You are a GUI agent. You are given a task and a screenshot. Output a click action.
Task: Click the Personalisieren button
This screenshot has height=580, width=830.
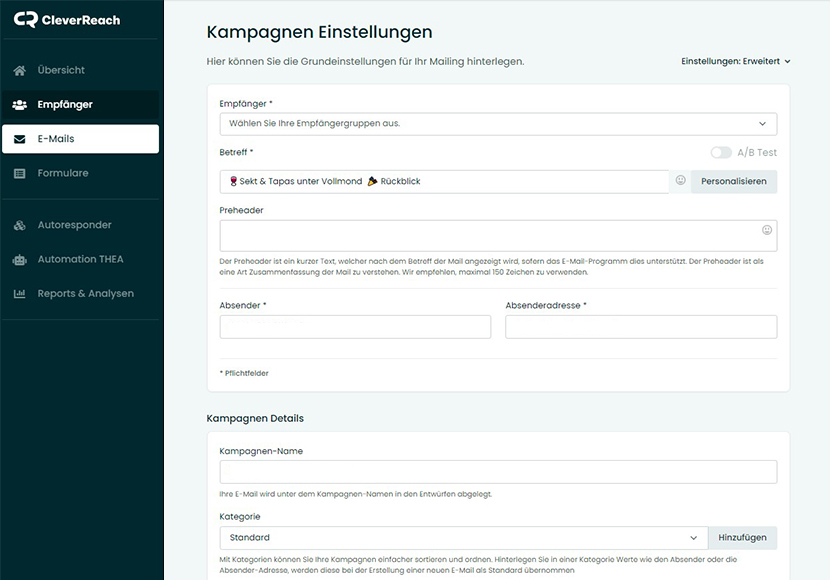(734, 182)
